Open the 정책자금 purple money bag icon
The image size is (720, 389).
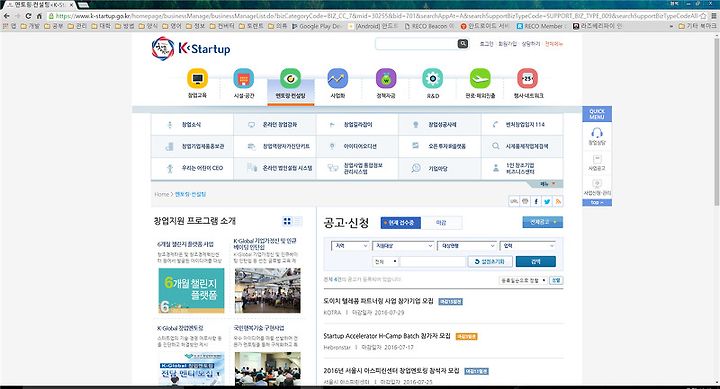(x=386, y=79)
